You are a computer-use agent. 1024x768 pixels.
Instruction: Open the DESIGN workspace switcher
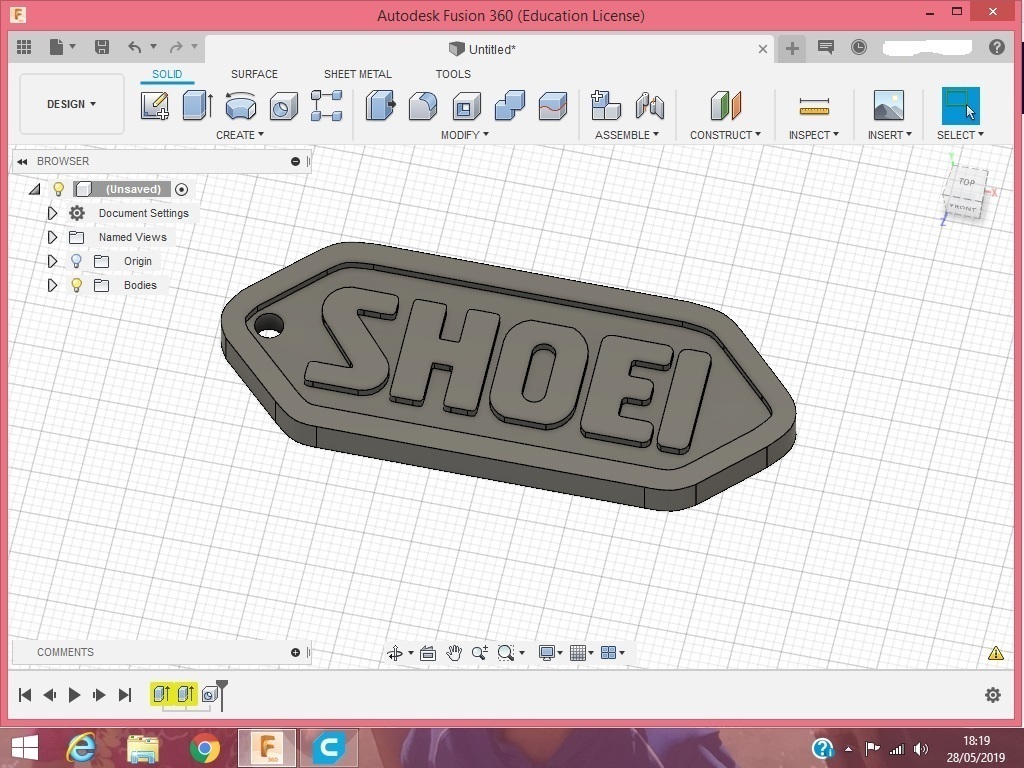(70, 103)
